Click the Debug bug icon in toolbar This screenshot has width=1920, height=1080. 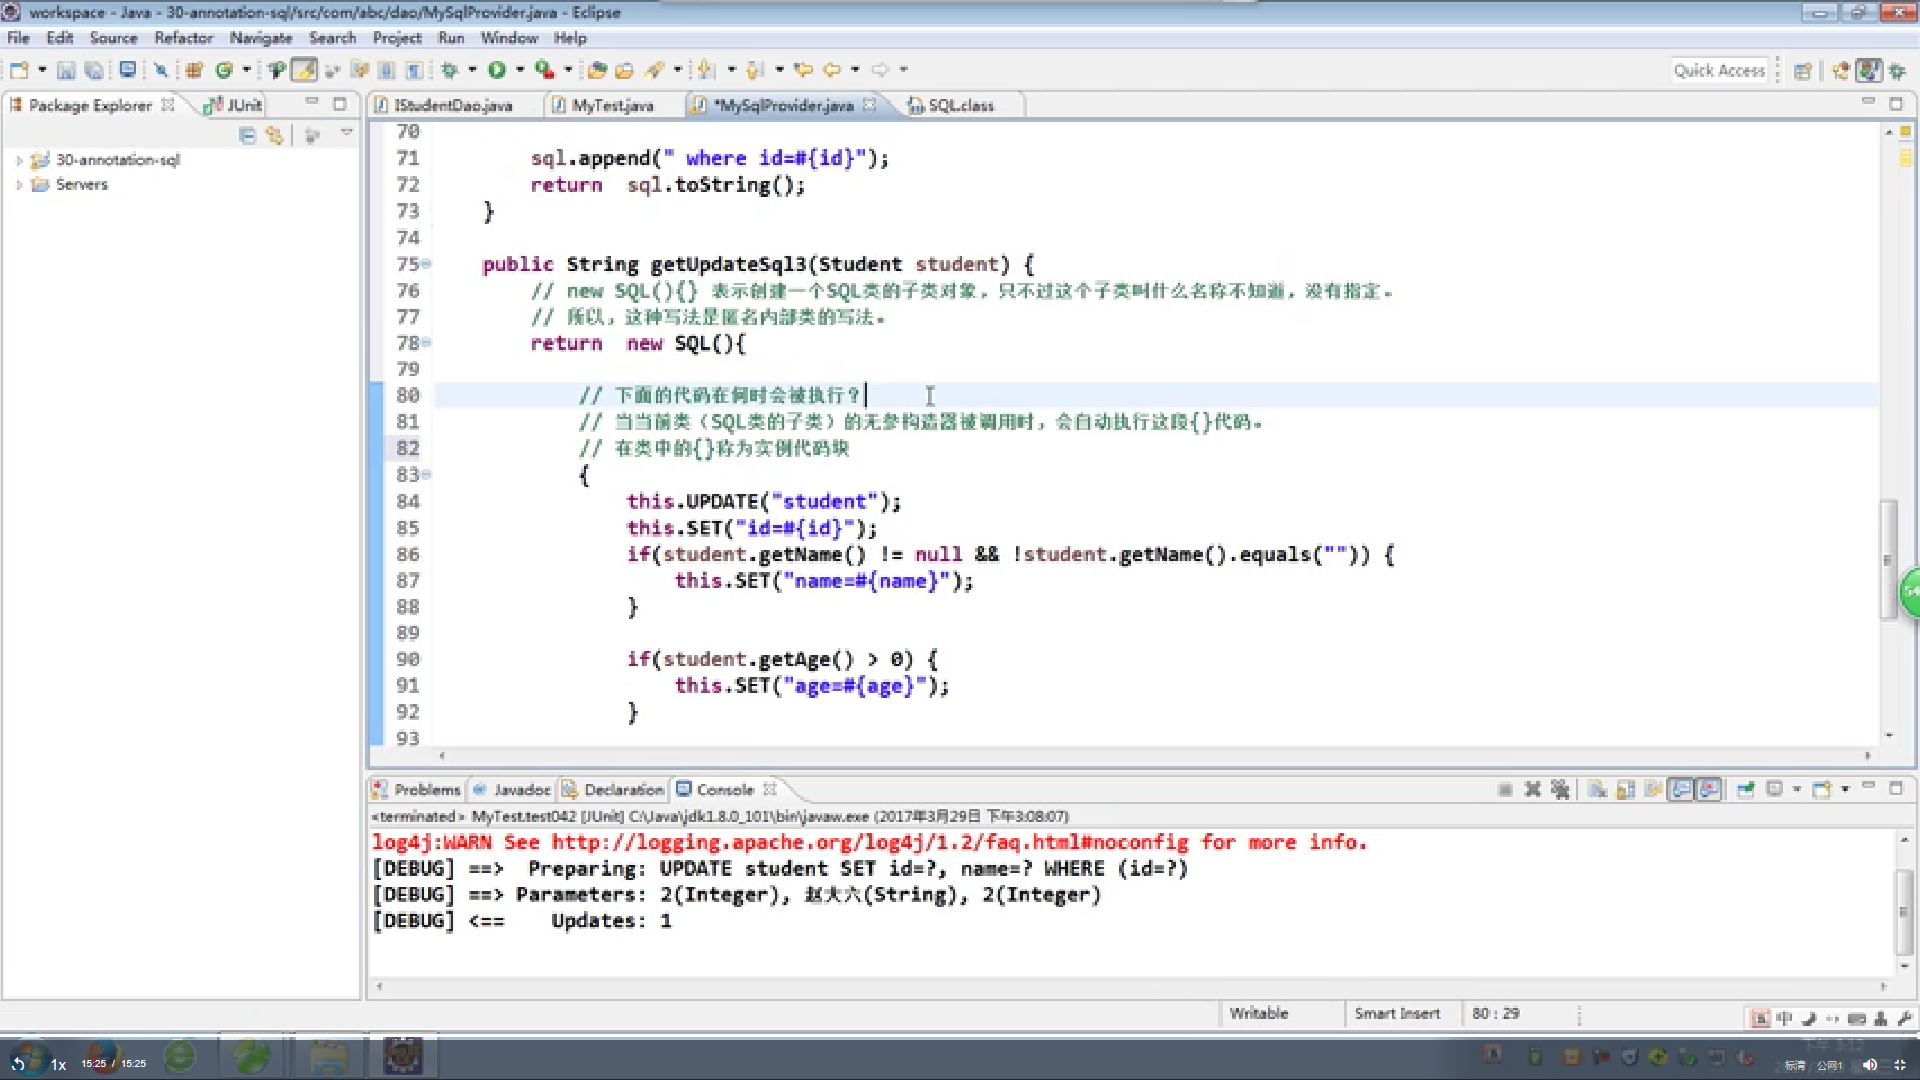click(x=449, y=70)
